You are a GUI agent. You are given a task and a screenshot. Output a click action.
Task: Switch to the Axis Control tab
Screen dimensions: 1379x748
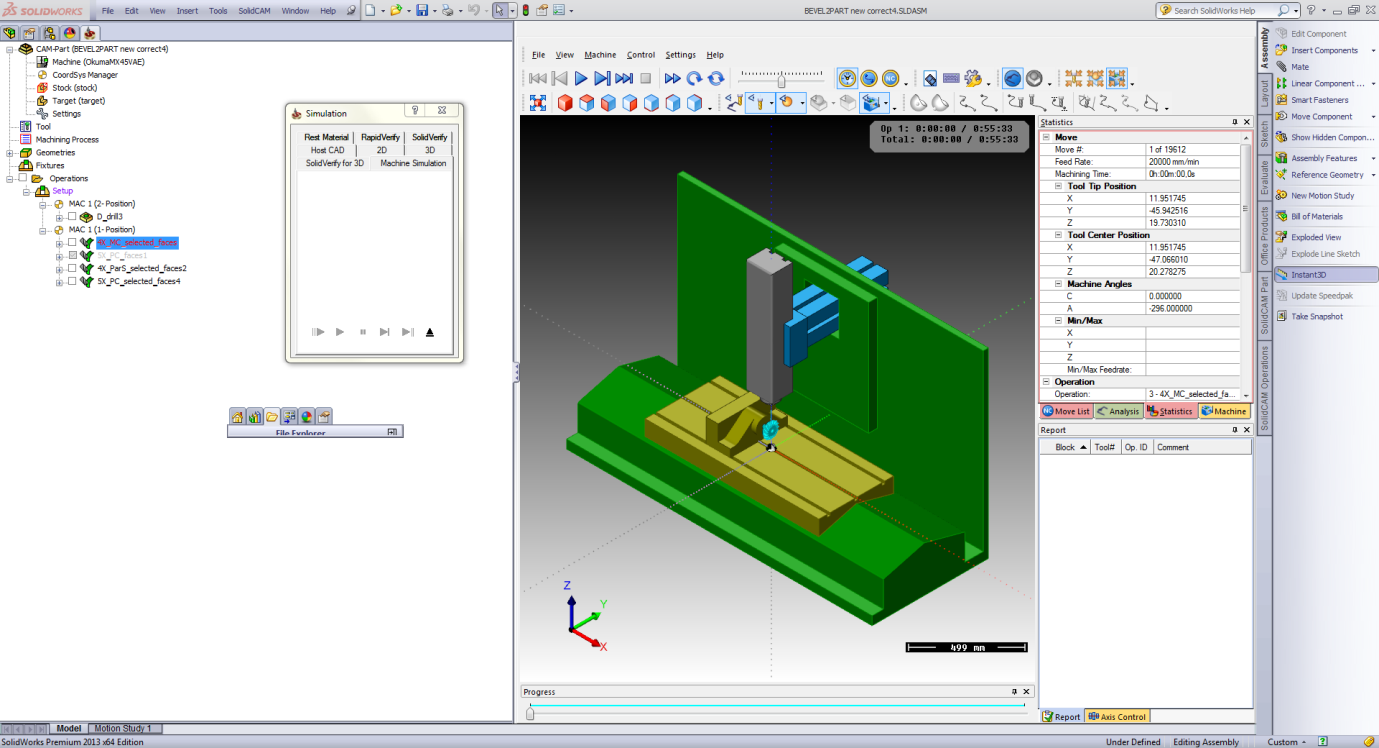(x=1118, y=716)
